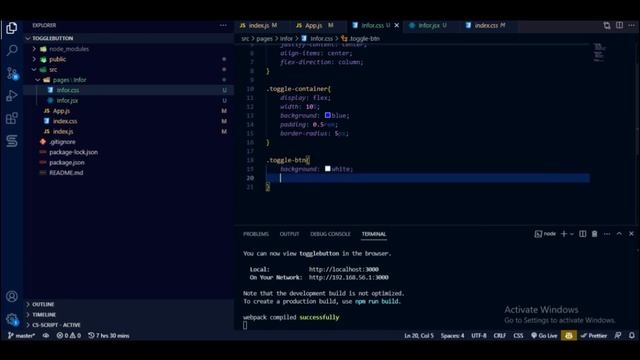Image resolution: width=640 pixels, height=360 pixels.
Task: Open App.js in the explorer
Action: tap(130, 111)
